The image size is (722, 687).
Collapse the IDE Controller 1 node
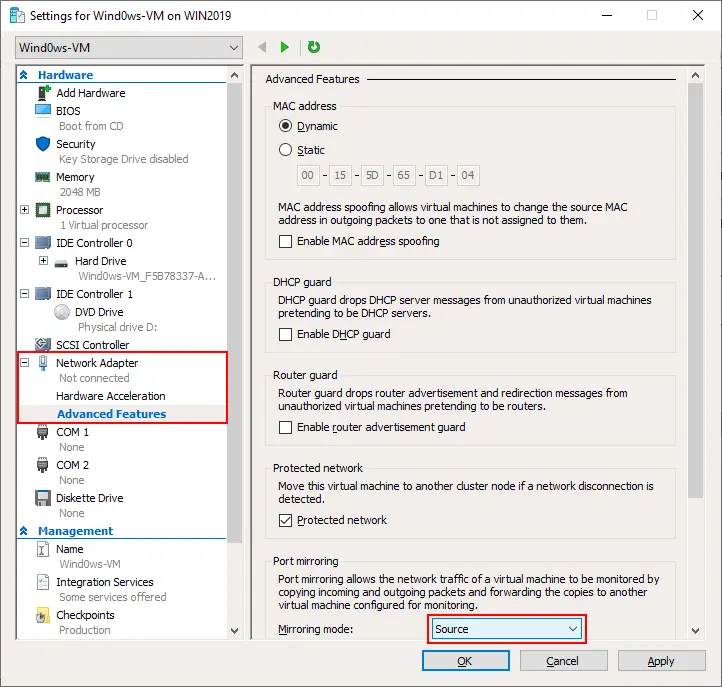coord(25,294)
